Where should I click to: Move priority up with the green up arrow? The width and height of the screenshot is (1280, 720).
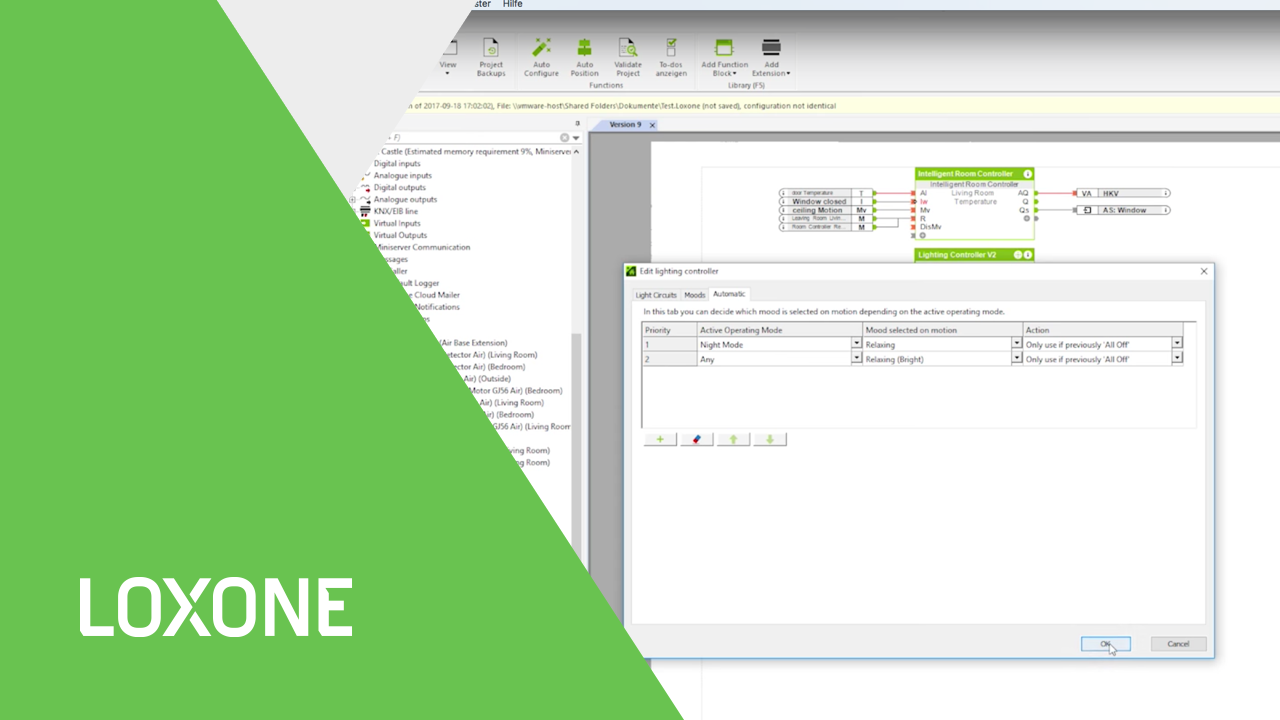(x=733, y=439)
